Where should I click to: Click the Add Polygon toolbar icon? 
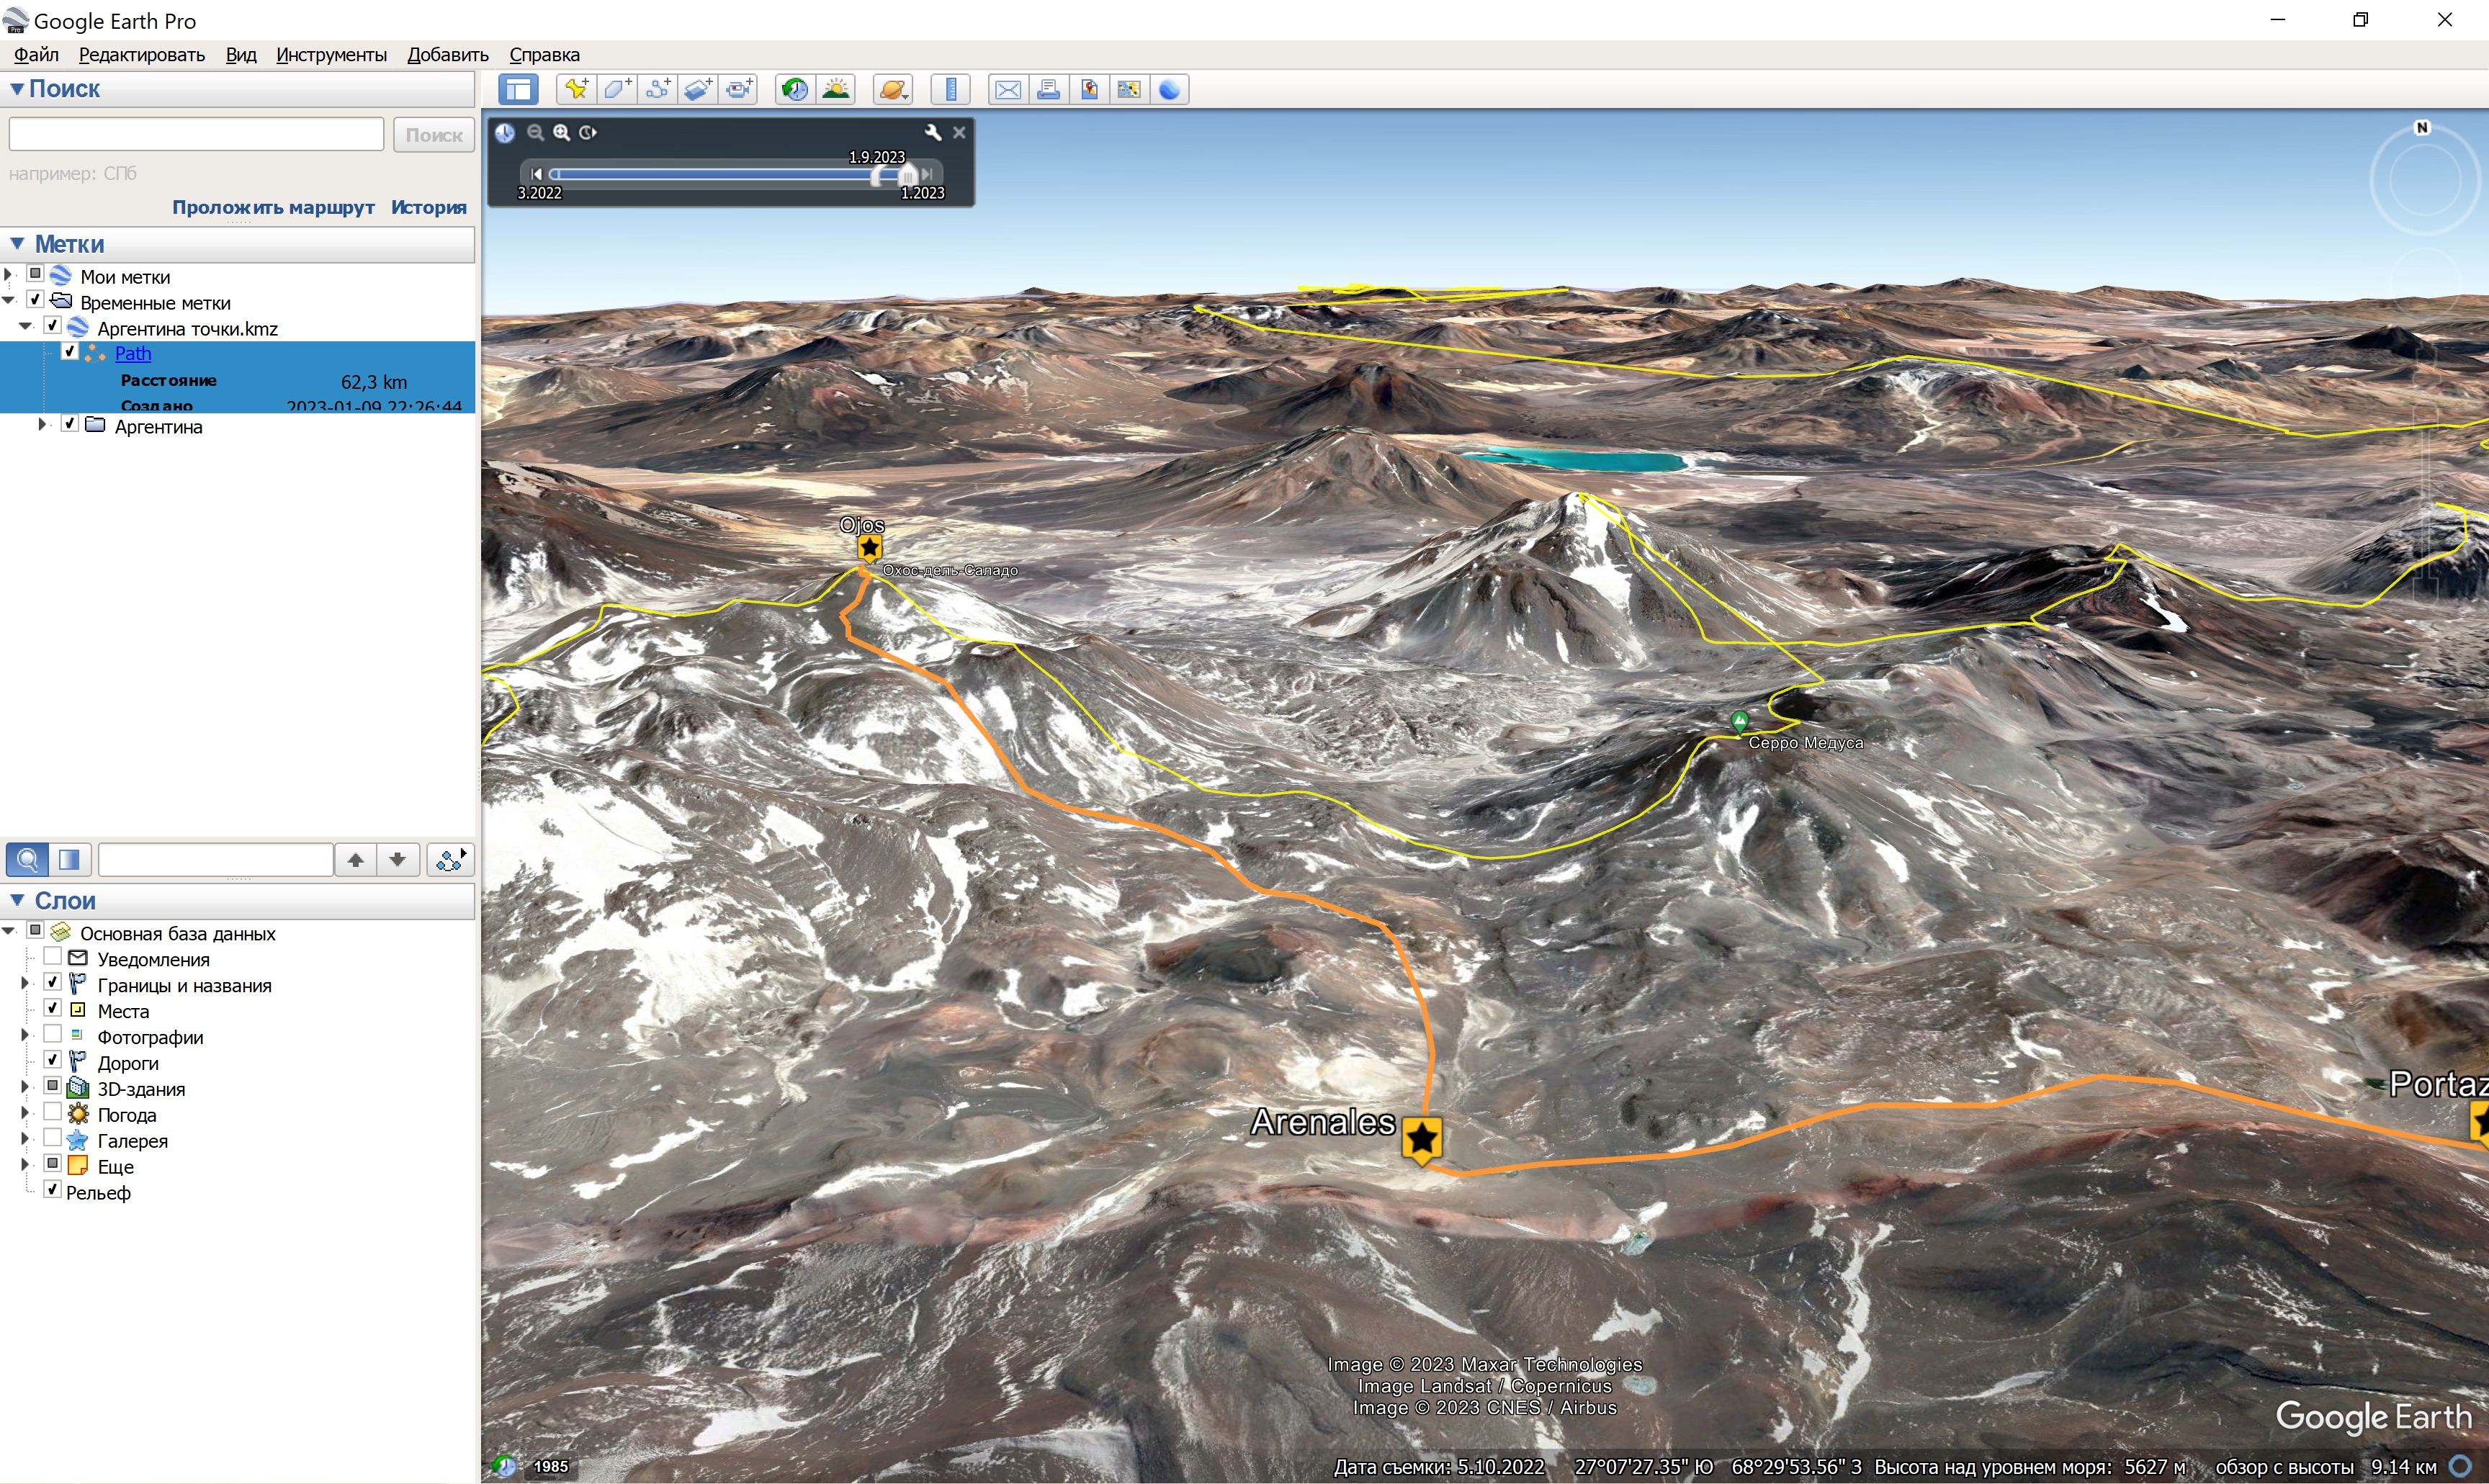pyautogui.click(x=617, y=90)
